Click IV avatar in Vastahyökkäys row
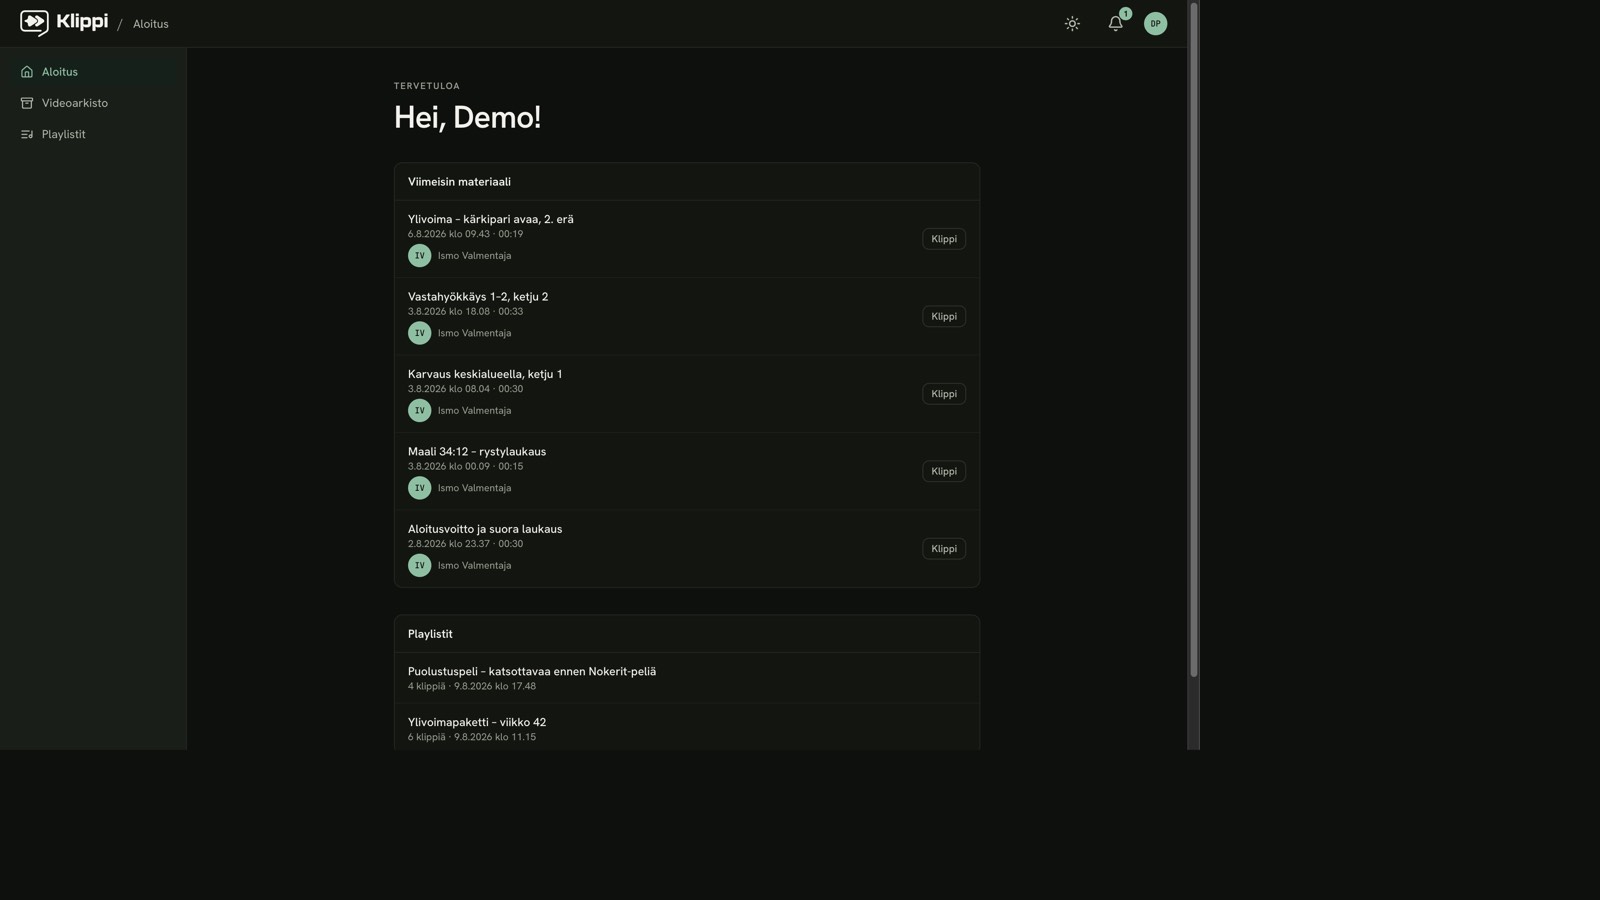1600x900 pixels. pos(419,333)
